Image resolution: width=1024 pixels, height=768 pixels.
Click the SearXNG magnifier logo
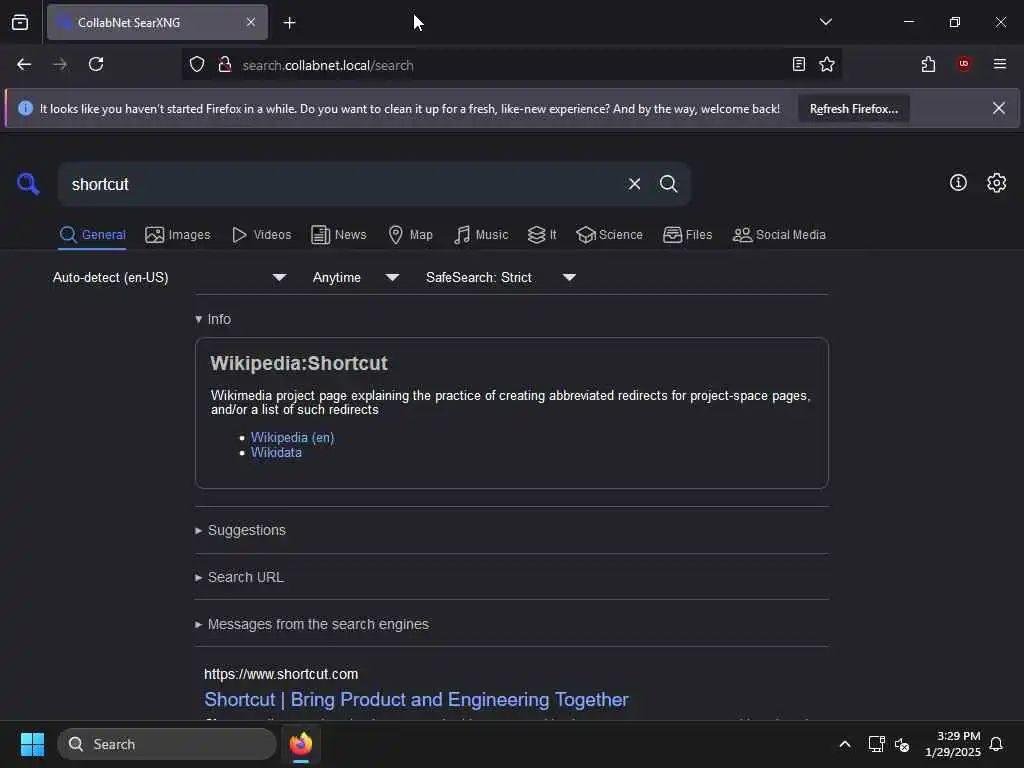(x=28, y=184)
